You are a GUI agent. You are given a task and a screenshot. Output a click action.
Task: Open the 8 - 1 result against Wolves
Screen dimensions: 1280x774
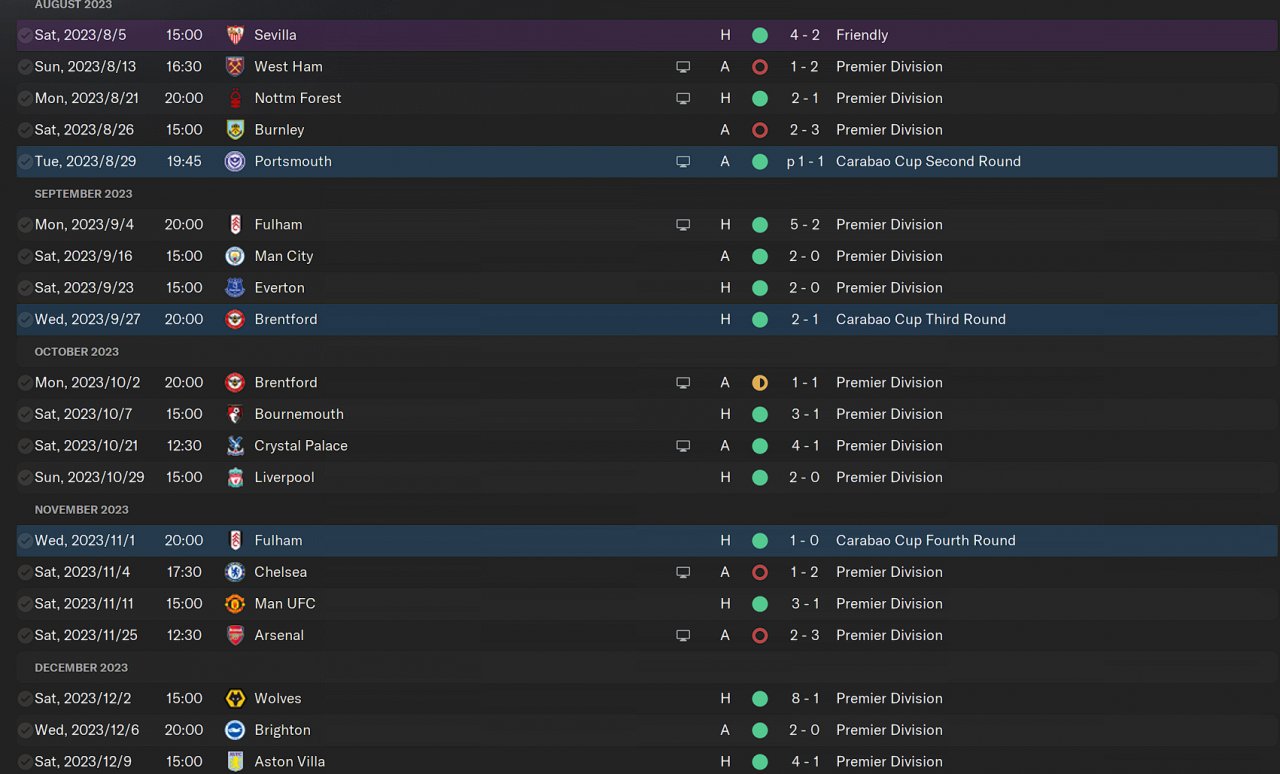point(804,698)
